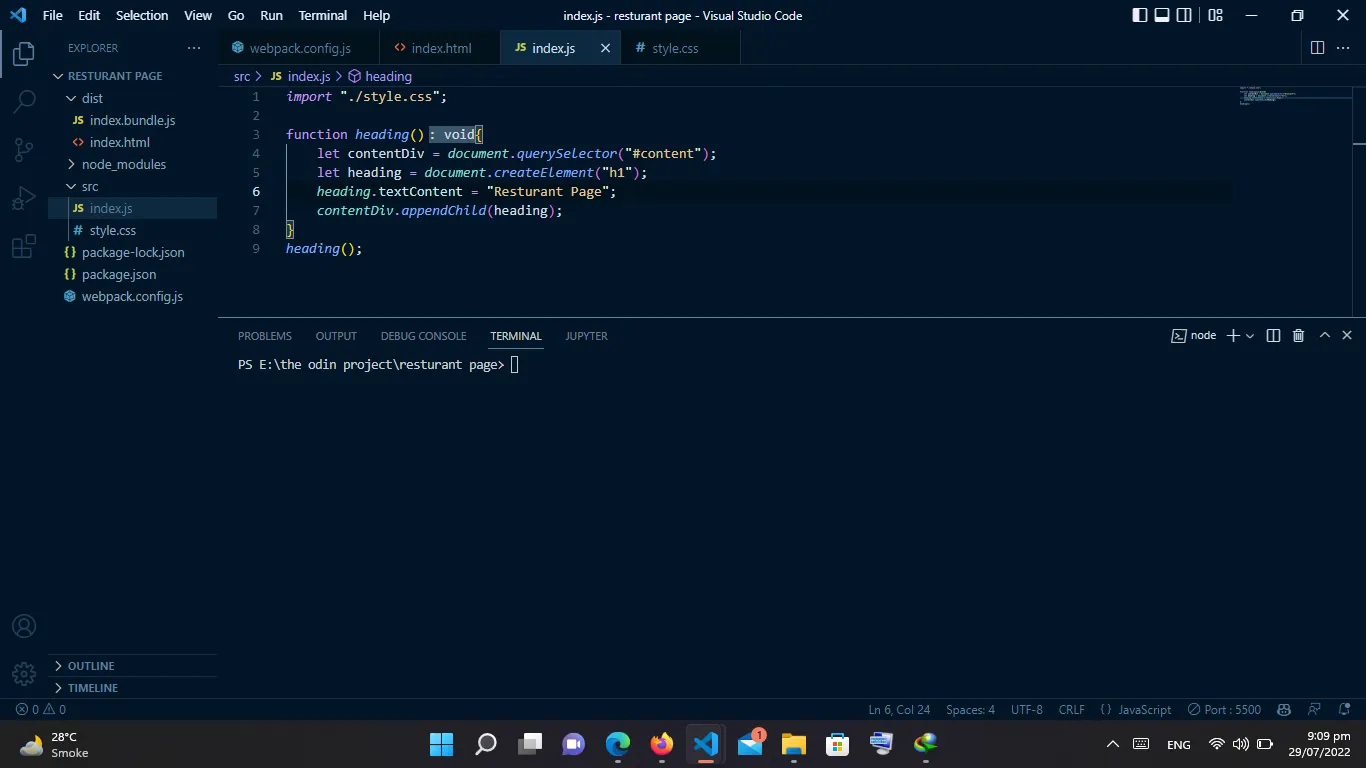Switch to the PROBLEMS panel tab
The width and height of the screenshot is (1366, 768).
pyautogui.click(x=265, y=336)
